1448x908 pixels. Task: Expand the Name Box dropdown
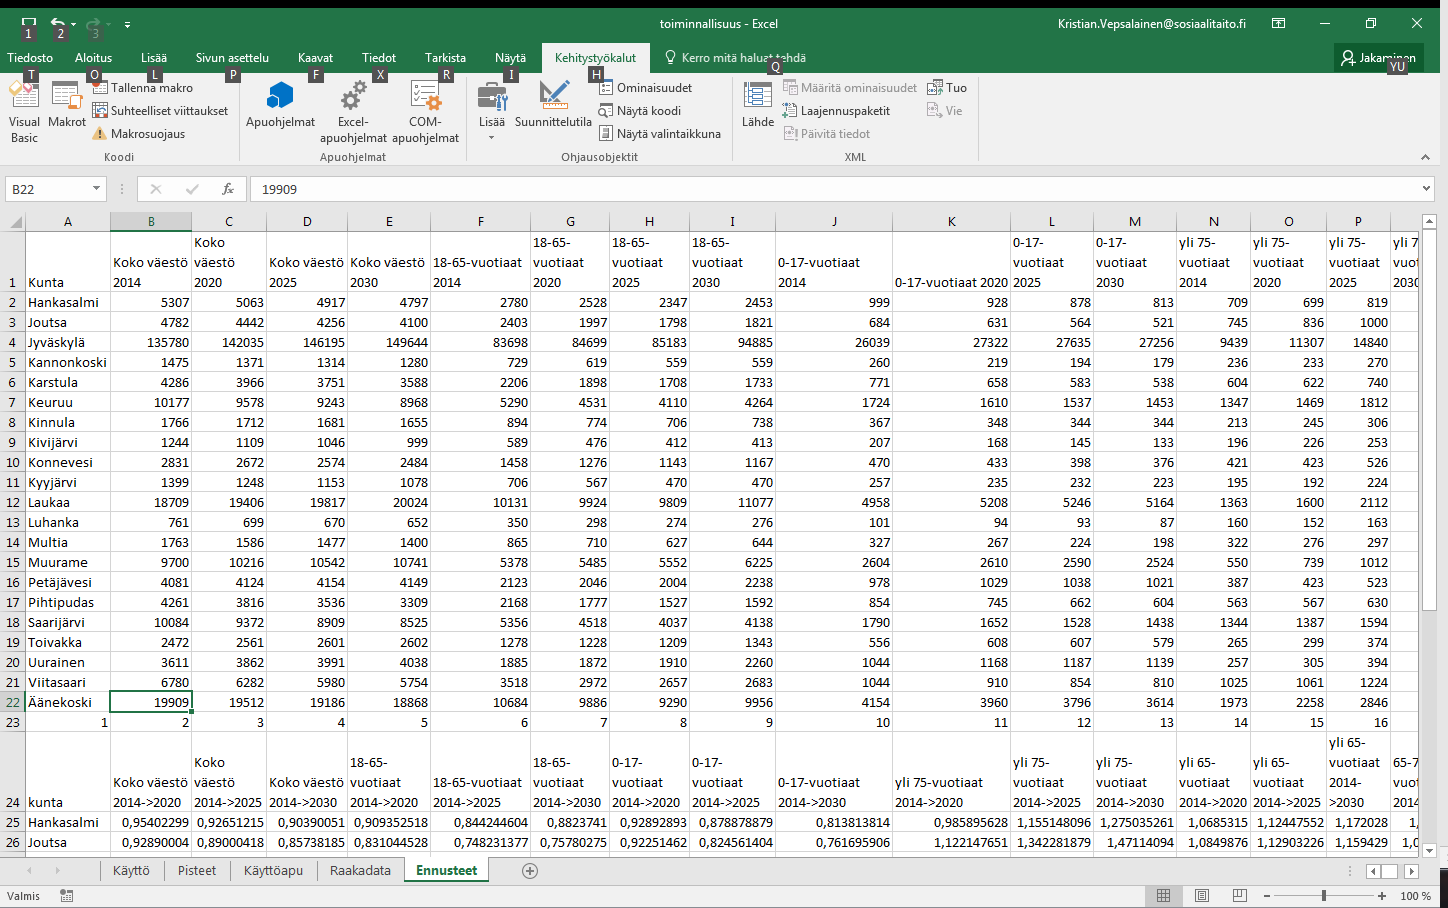click(x=97, y=189)
